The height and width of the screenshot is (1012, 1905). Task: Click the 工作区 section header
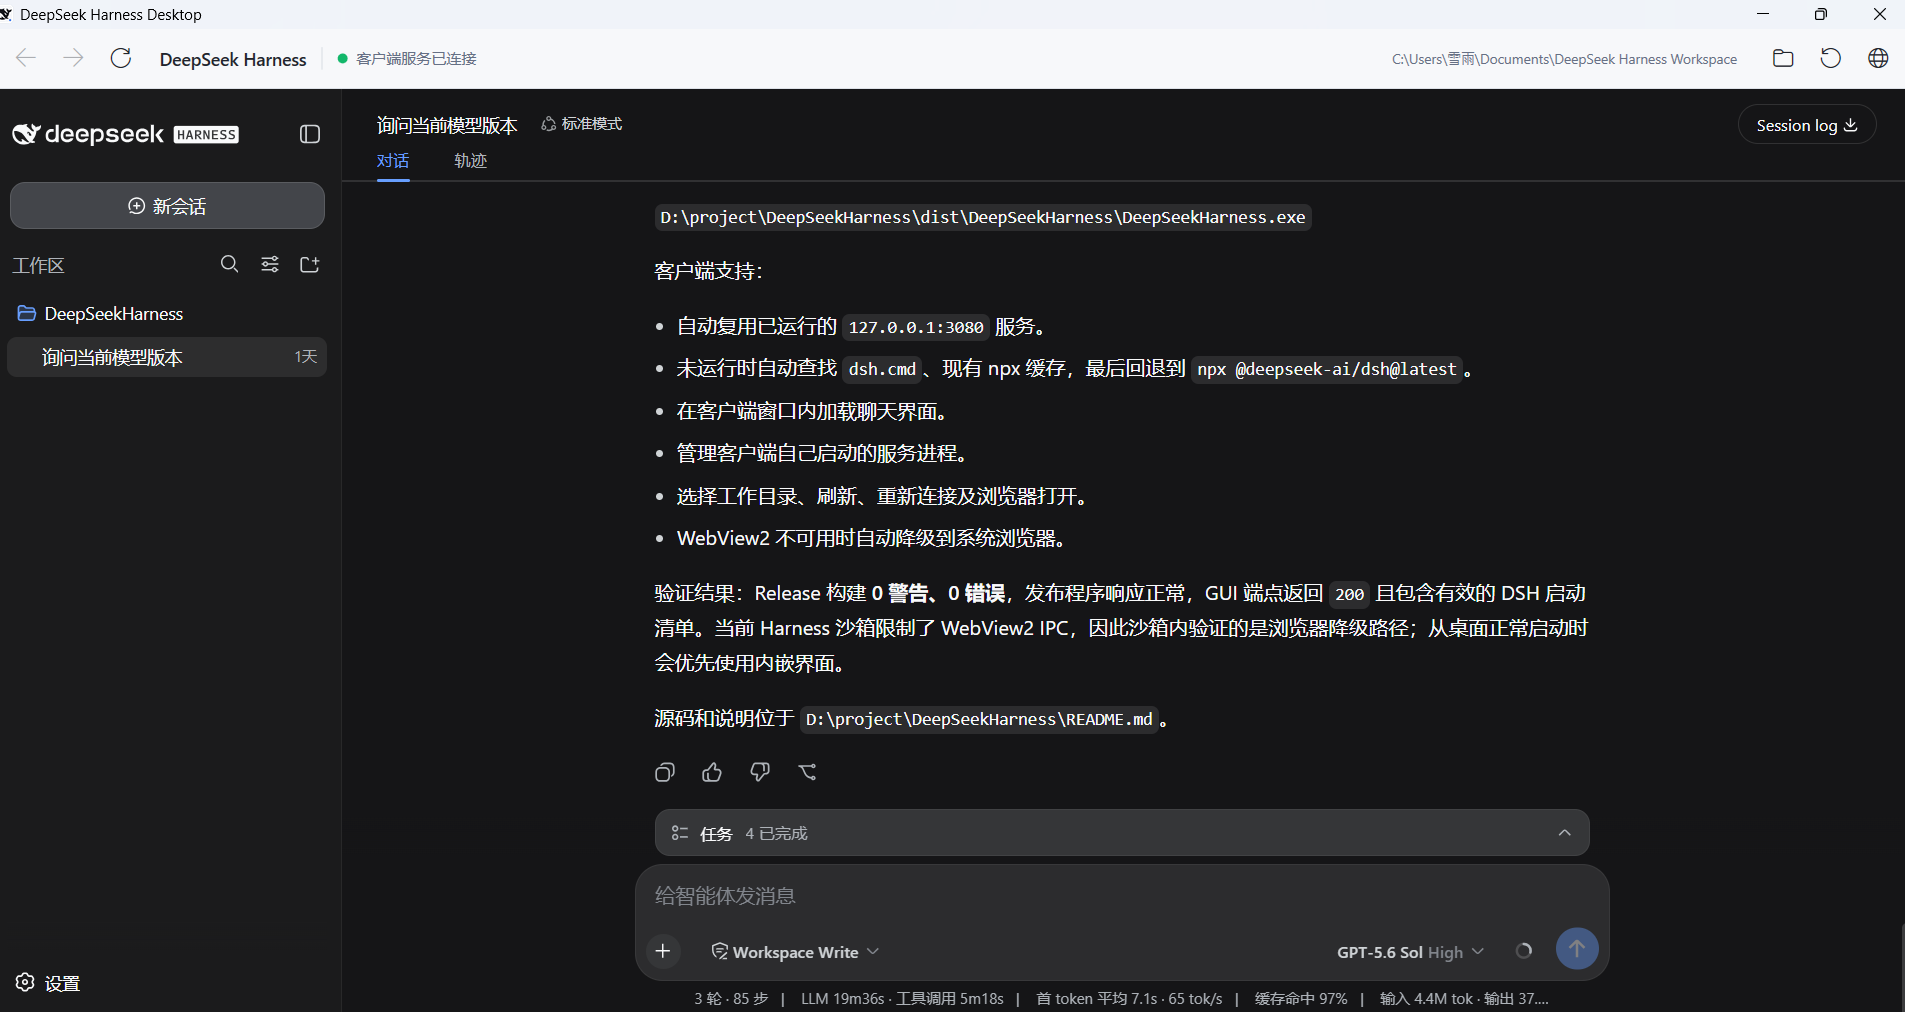pos(38,265)
